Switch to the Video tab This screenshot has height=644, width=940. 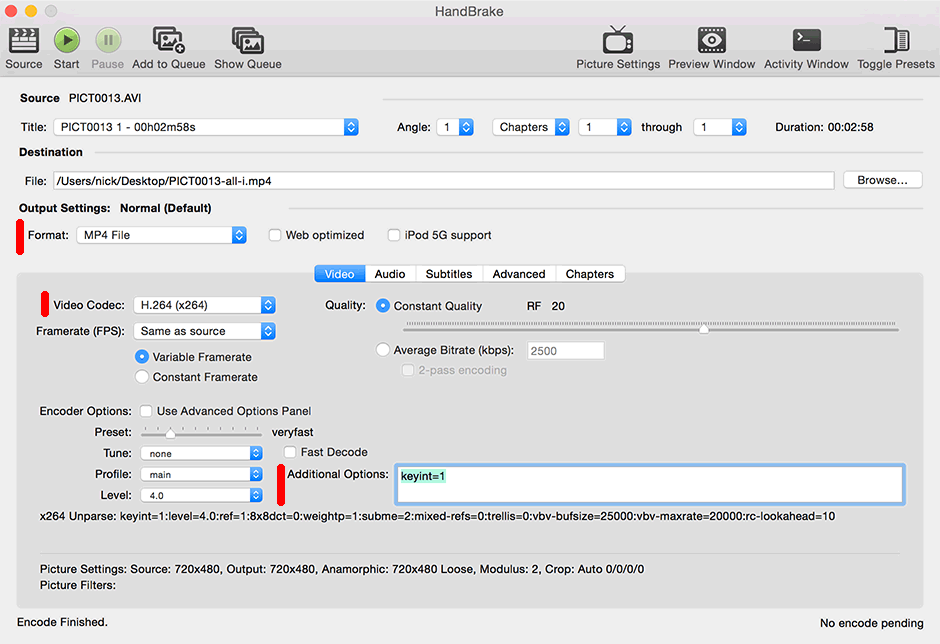(339, 274)
